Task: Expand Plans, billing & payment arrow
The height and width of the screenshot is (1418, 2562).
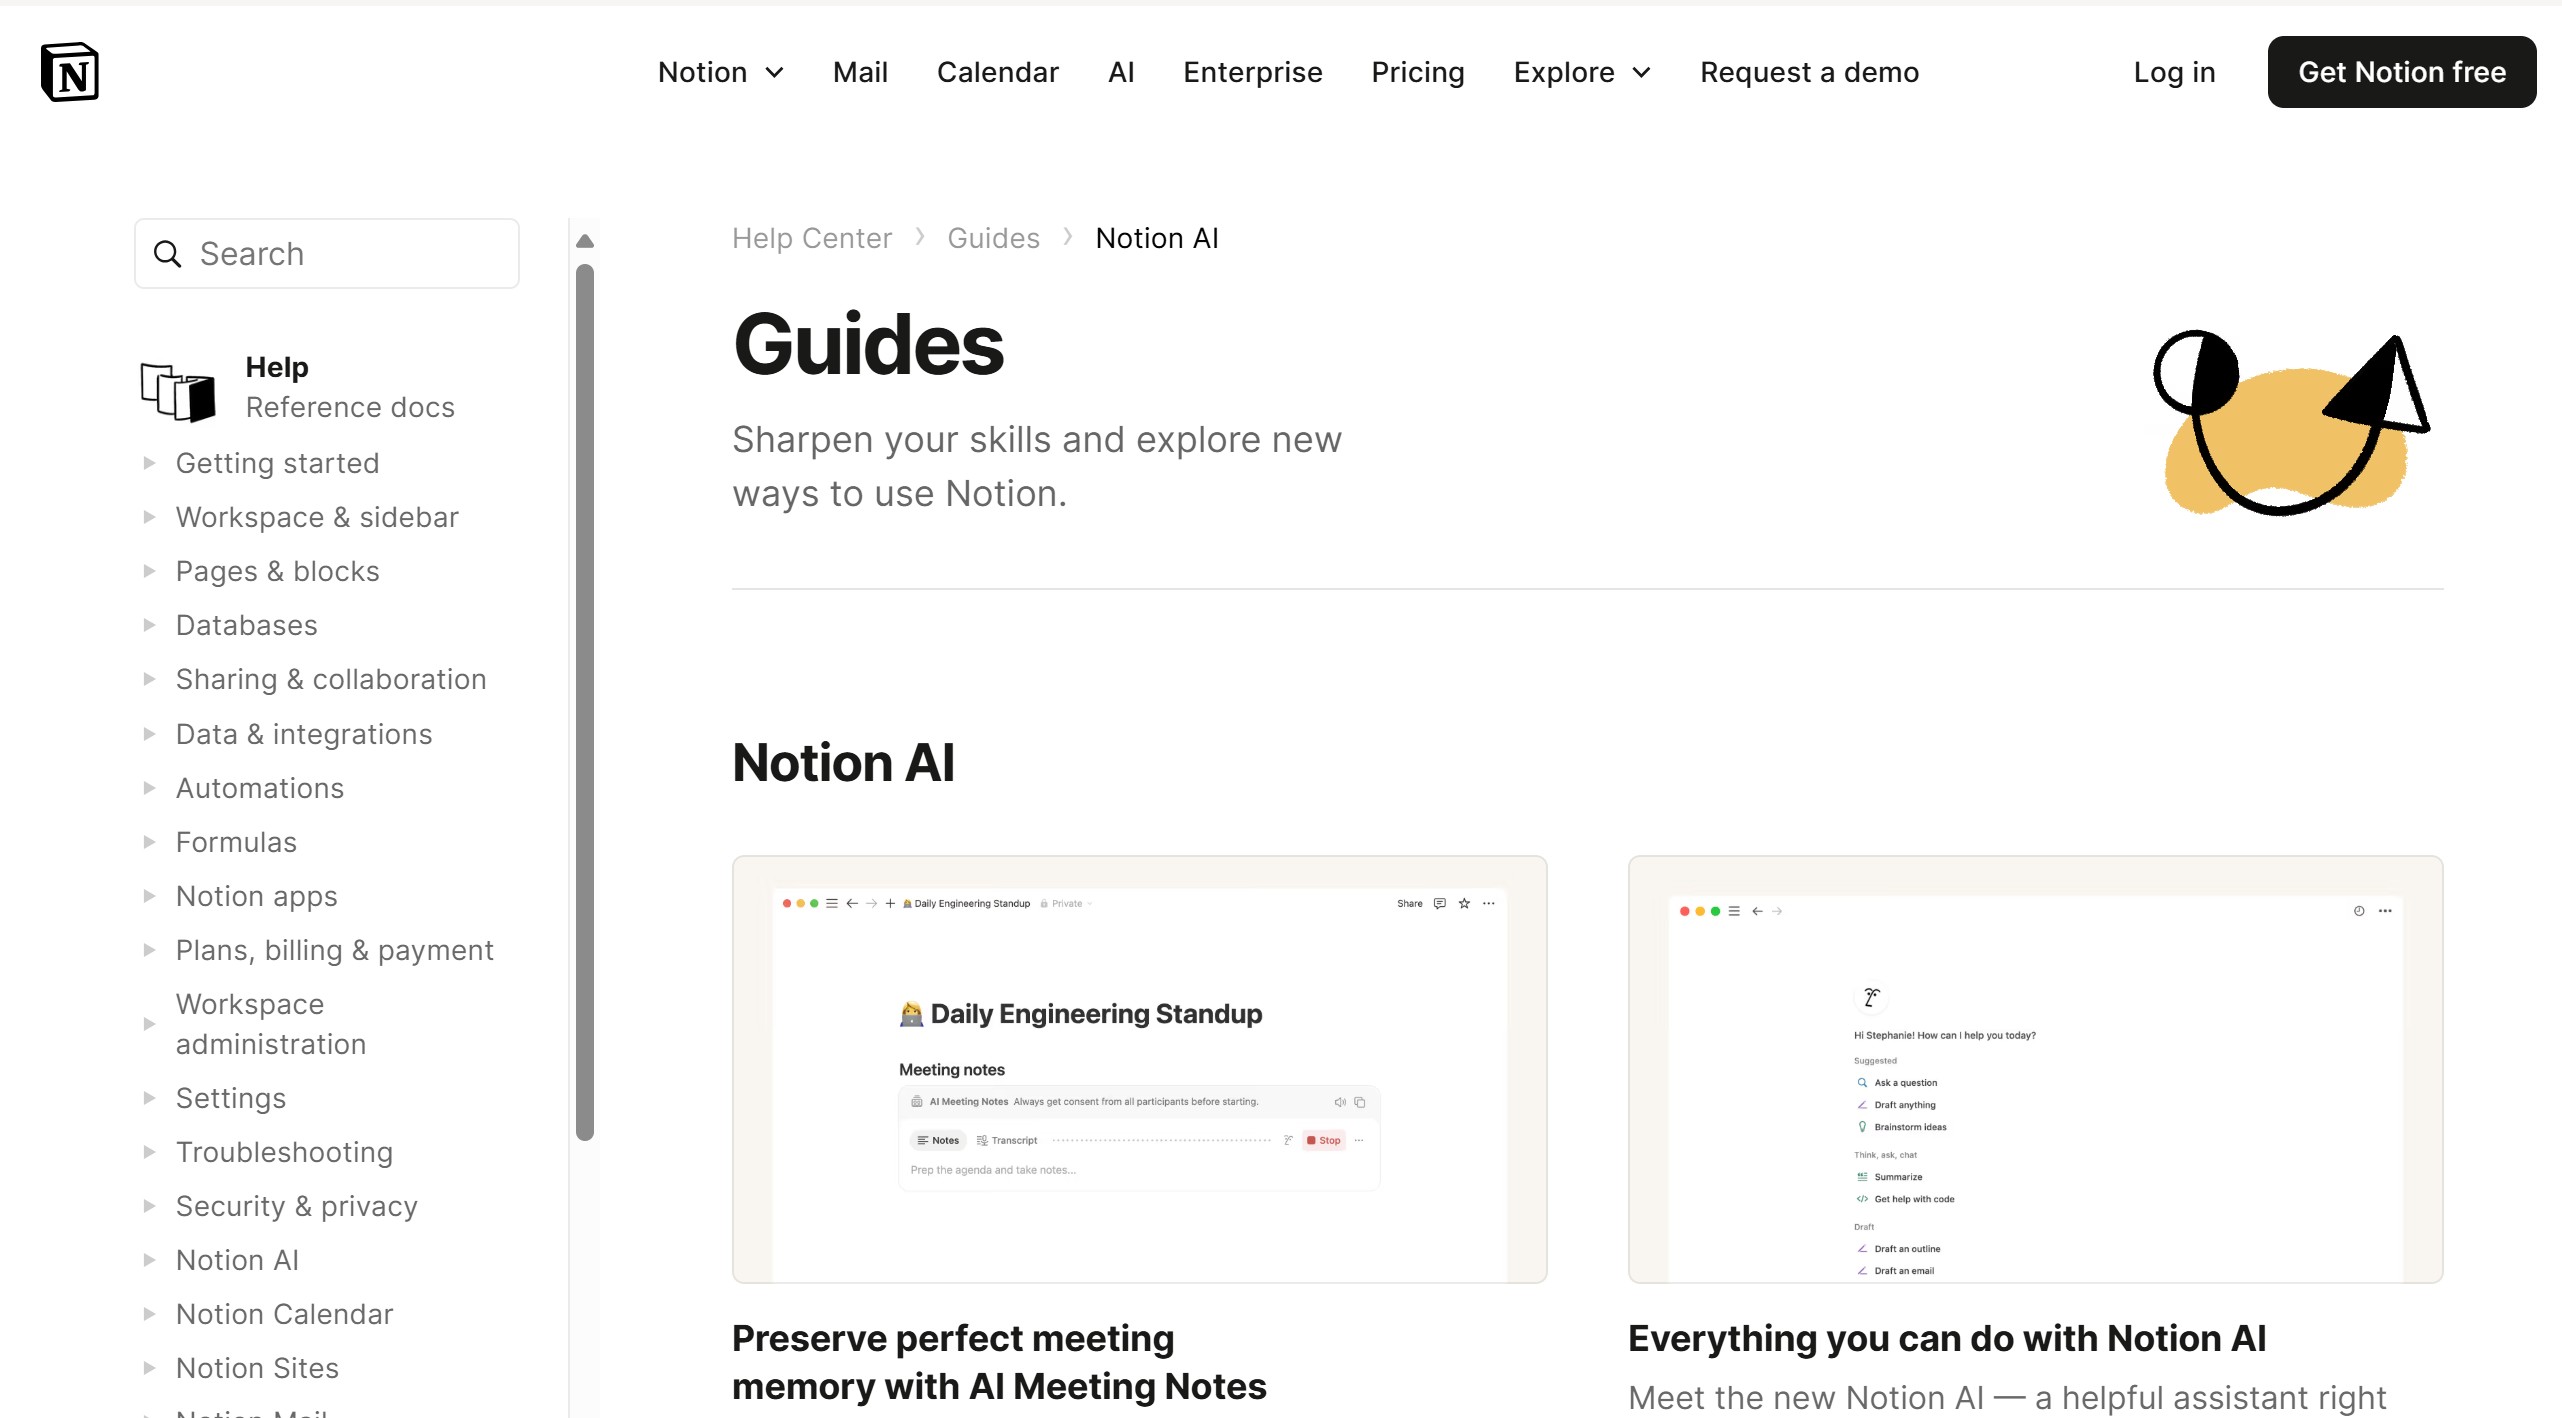Action: point(149,950)
